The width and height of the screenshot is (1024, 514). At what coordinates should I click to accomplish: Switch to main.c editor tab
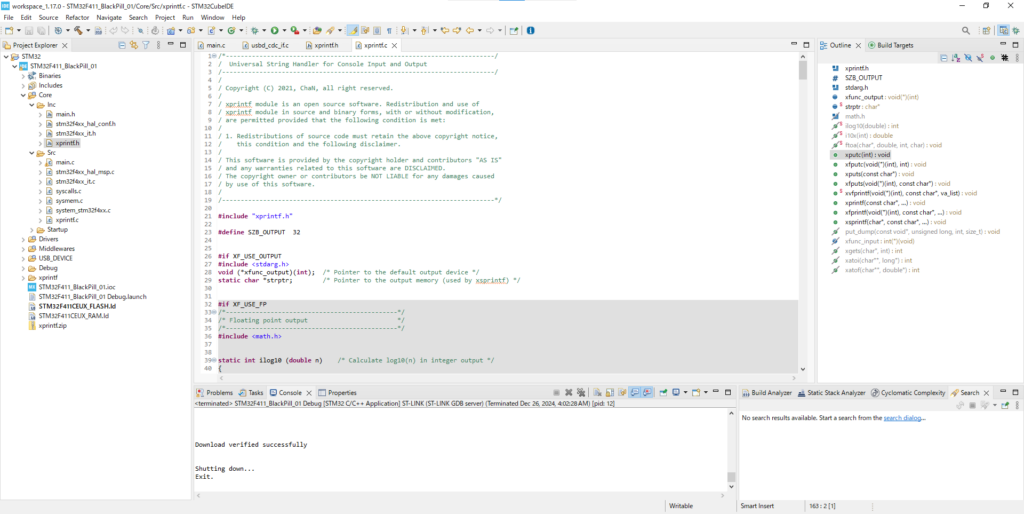[216, 45]
